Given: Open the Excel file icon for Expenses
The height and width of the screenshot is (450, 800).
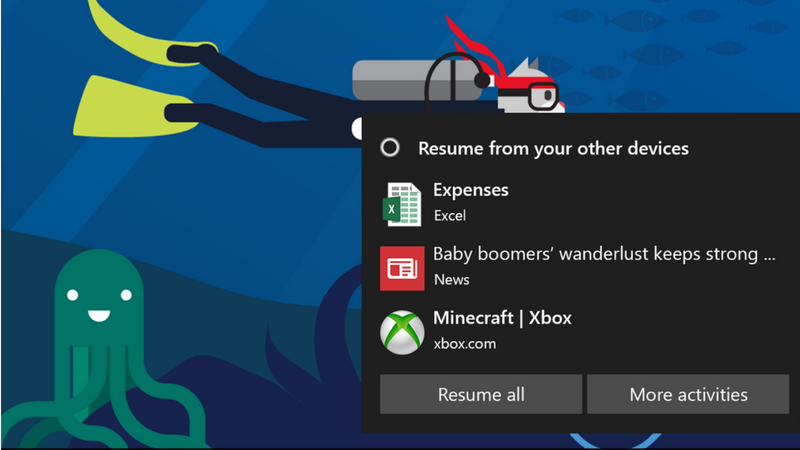Looking at the screenshot, I should click(402, 204).
